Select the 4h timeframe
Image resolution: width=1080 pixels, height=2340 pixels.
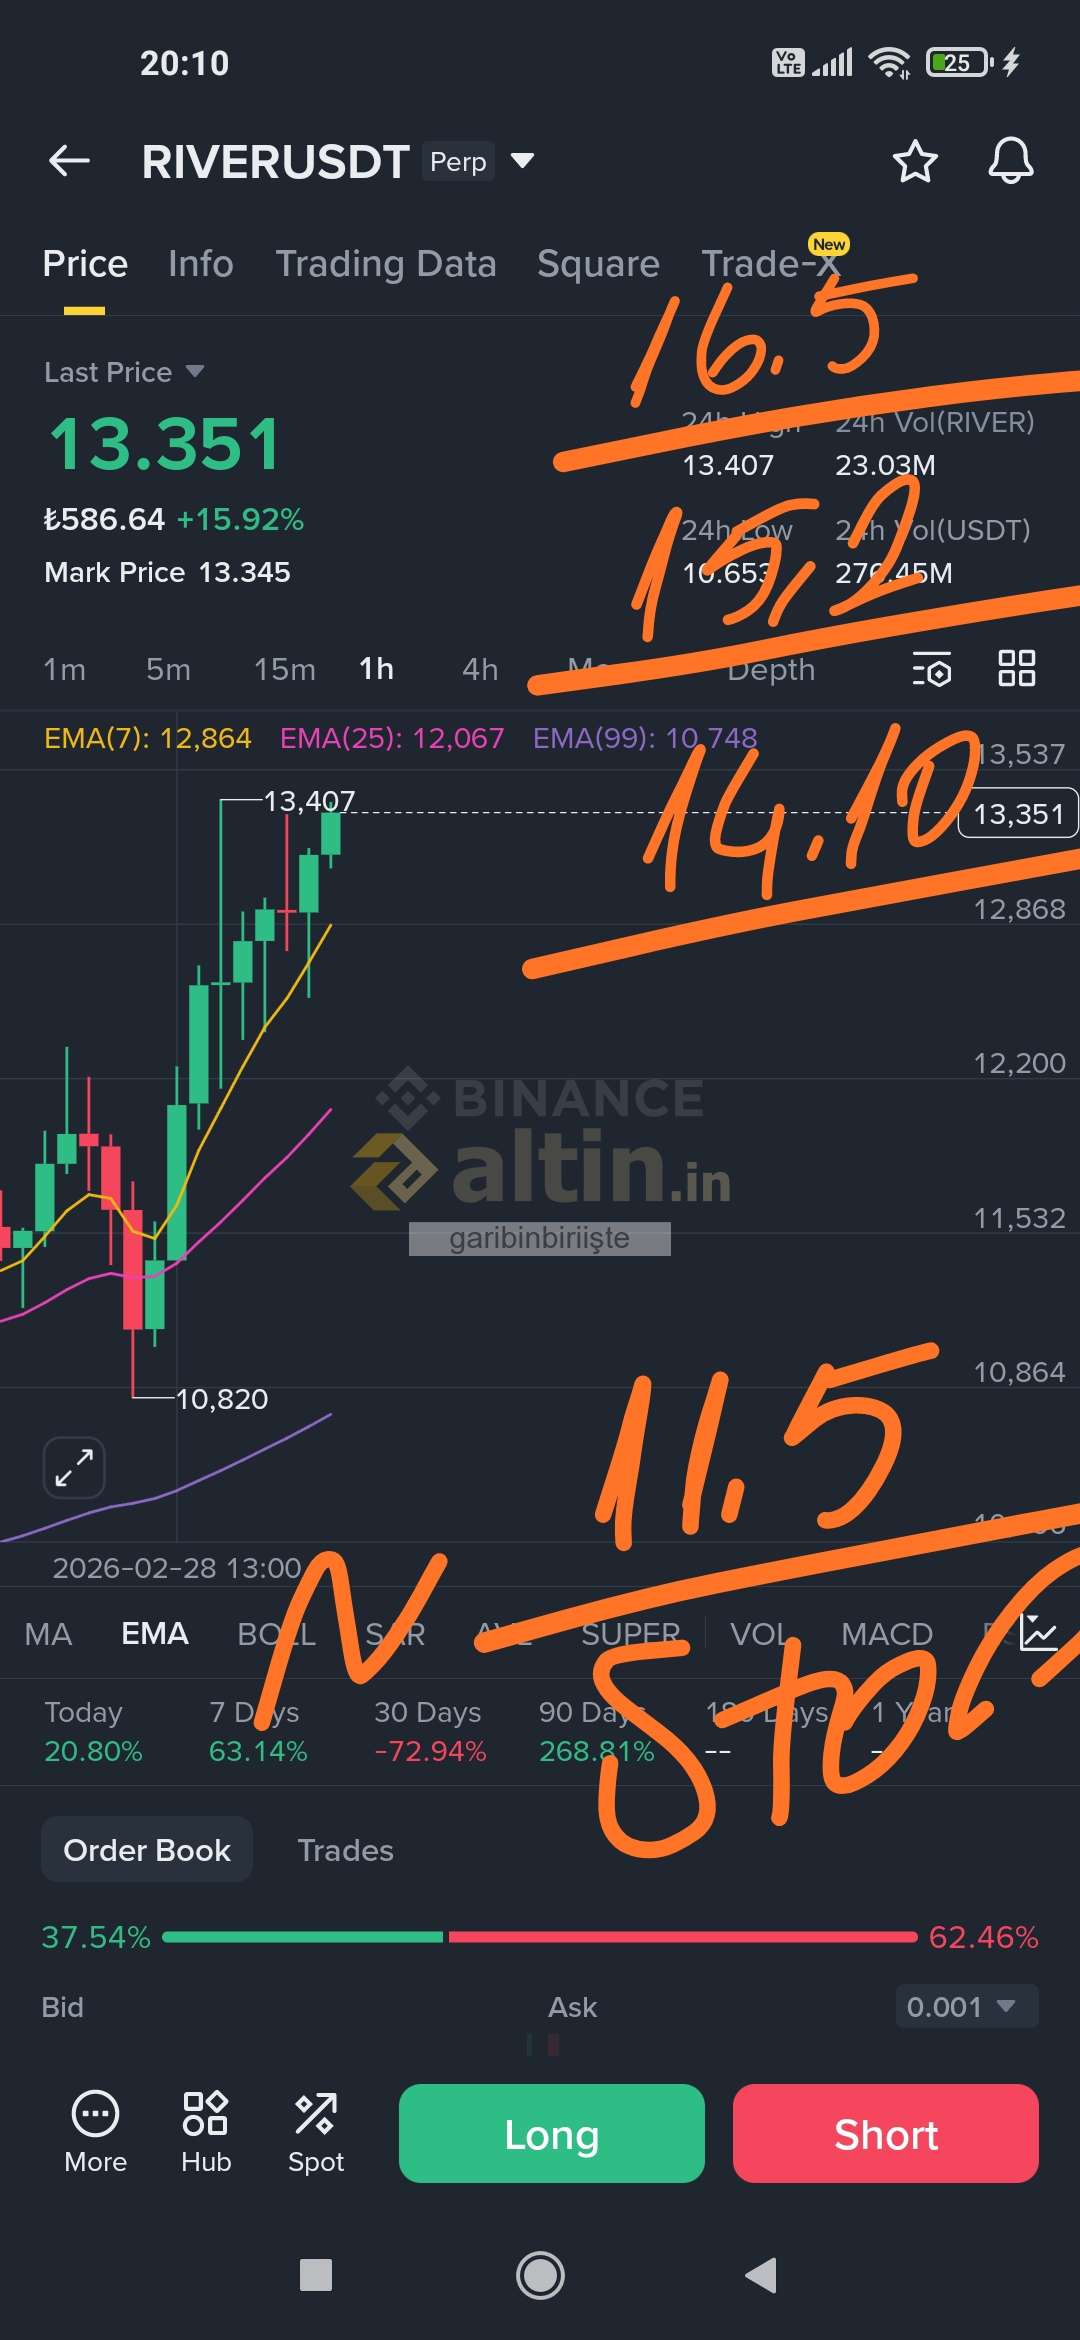(480, 669)
